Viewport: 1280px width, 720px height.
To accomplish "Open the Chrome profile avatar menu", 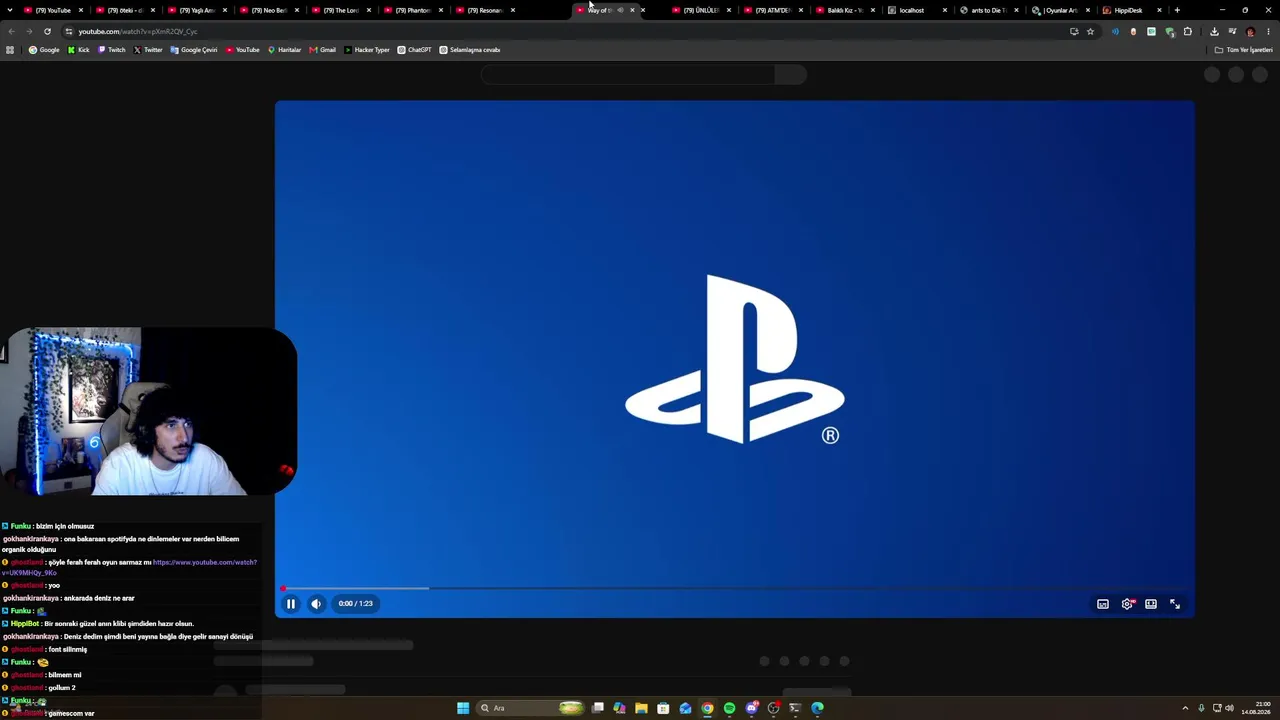I will [1250, 31].
